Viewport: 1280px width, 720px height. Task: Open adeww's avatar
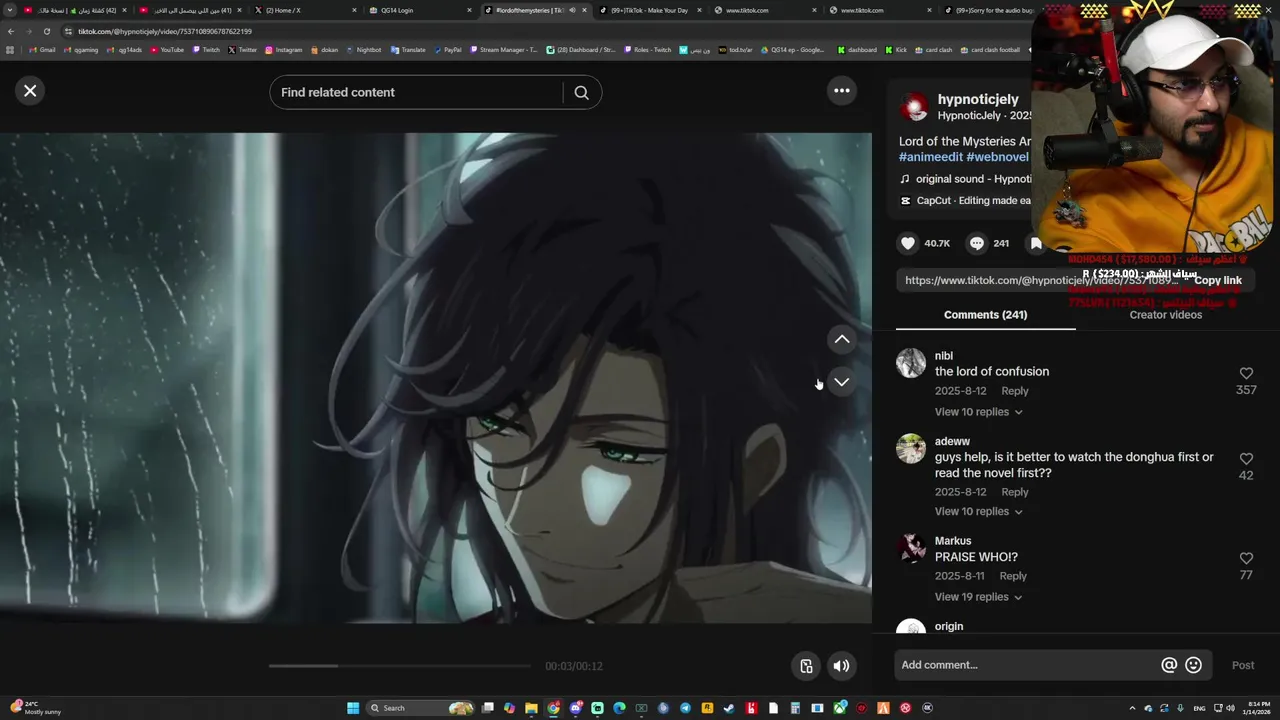pyautogui.click(x=911, y=448)
